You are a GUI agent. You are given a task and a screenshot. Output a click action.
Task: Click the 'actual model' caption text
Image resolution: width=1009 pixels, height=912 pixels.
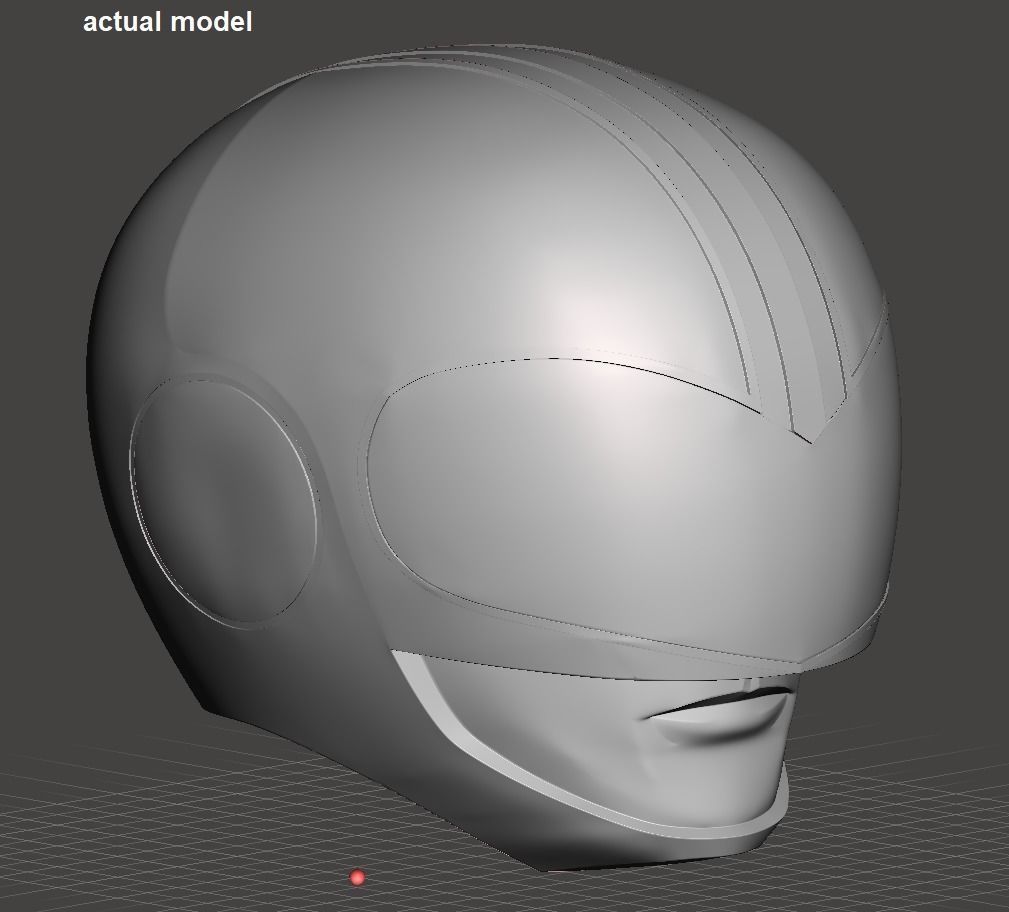(x=167, y=23)
